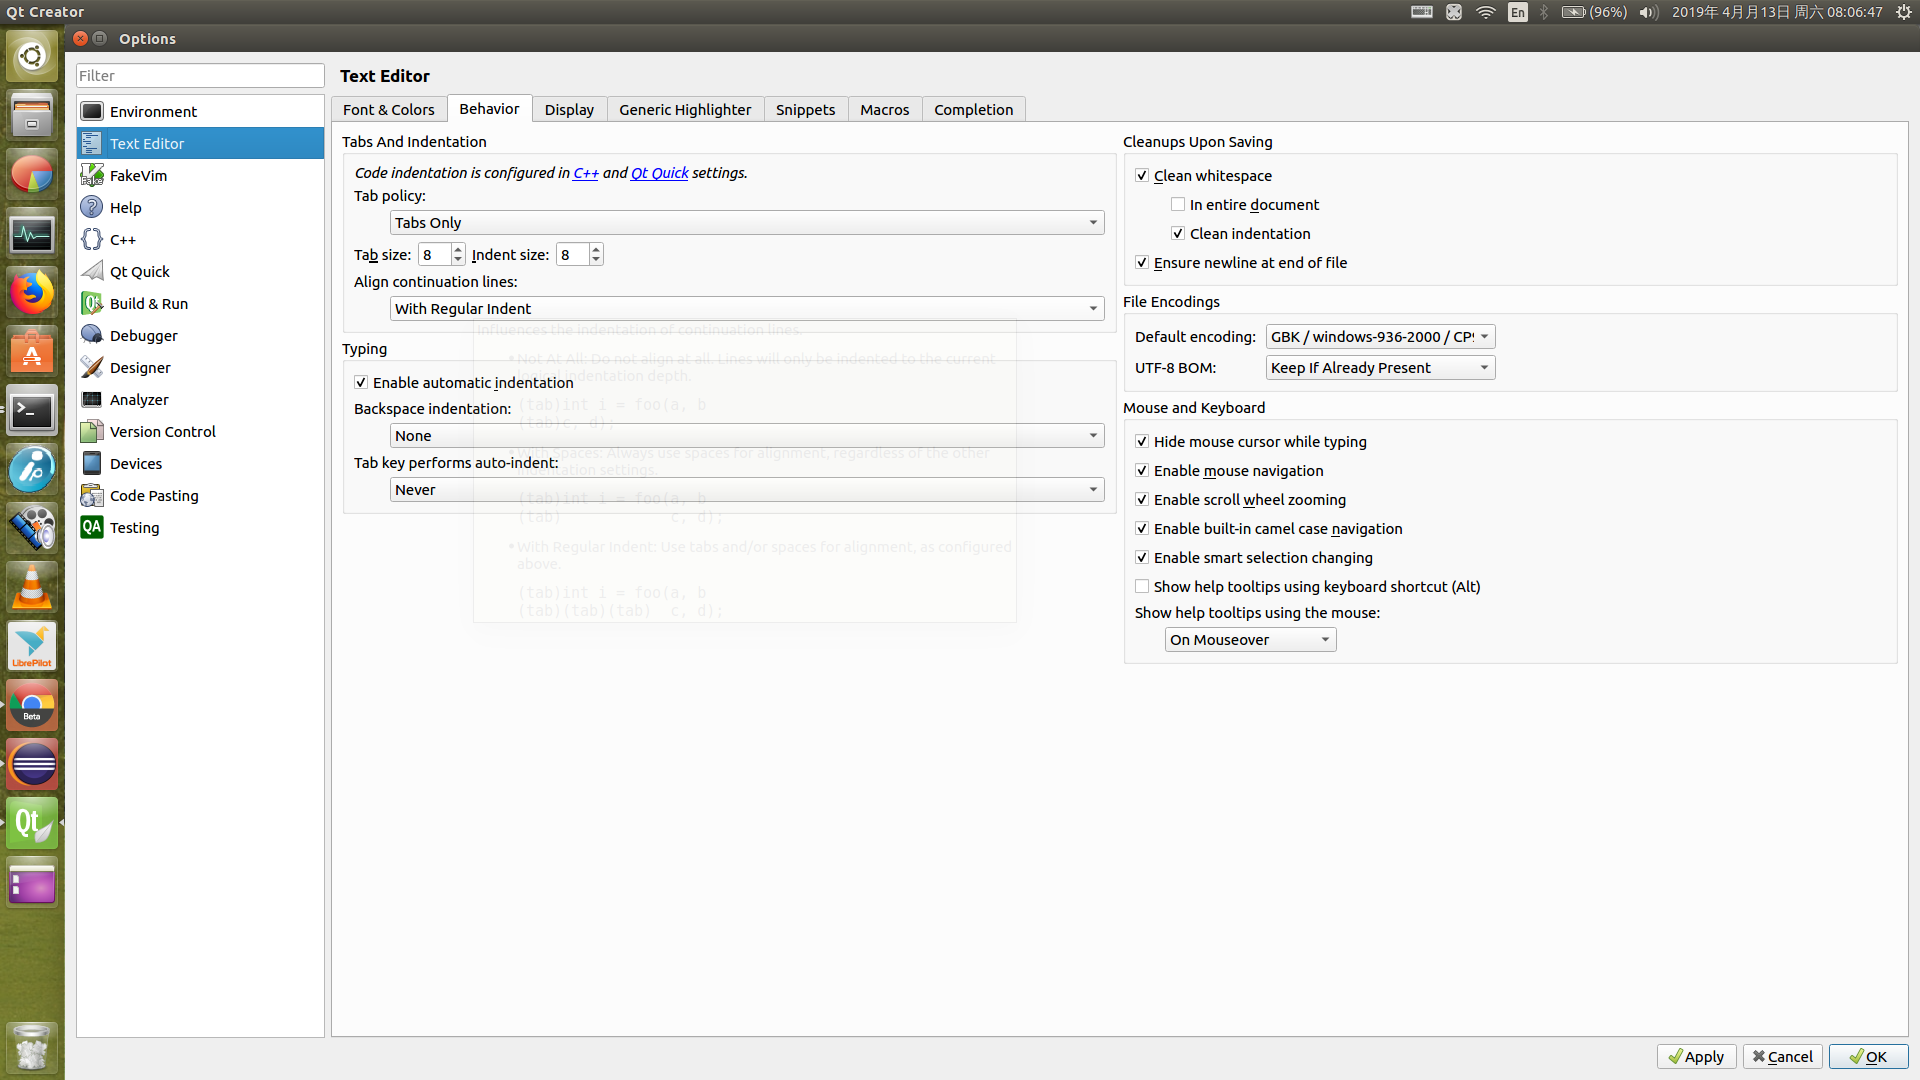Open Environment settings icon in sidebar
1920x1080 pixels.
tap(92, 111)
